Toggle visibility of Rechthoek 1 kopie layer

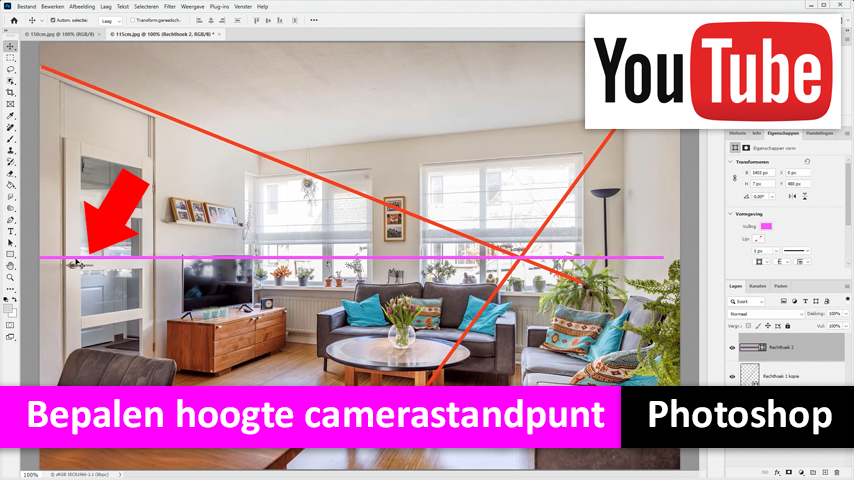tap(733, 376)
